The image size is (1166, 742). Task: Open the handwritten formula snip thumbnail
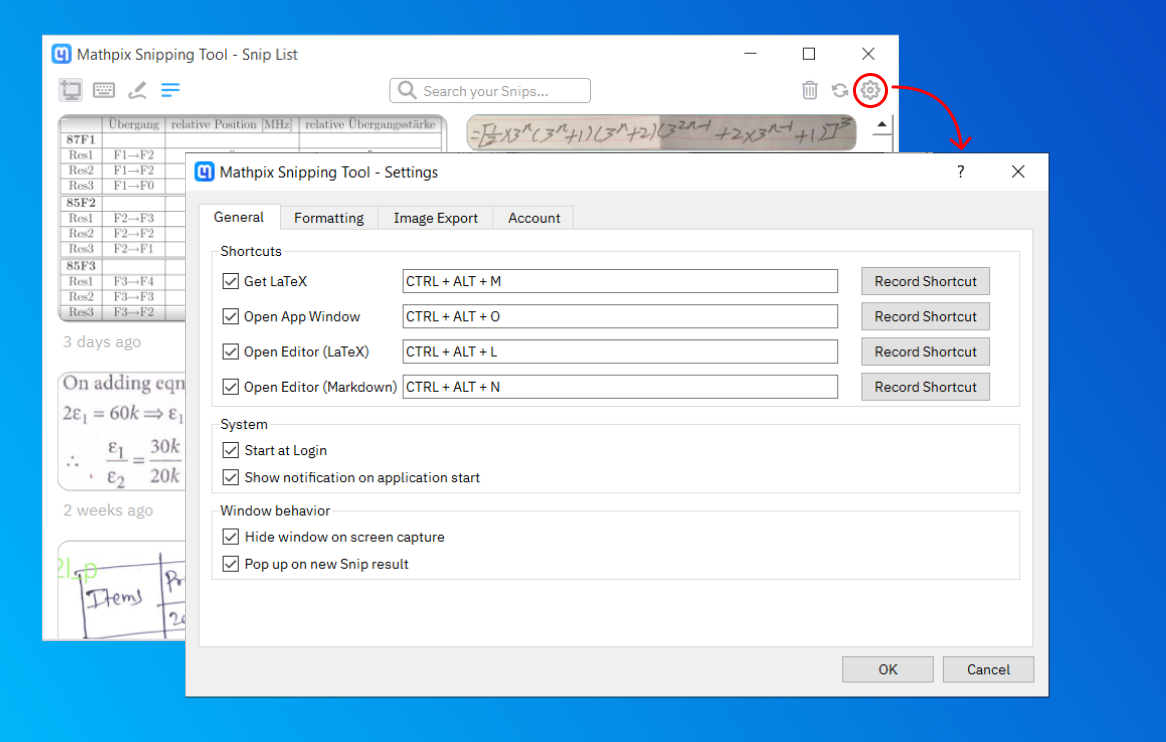pos(661,133)
